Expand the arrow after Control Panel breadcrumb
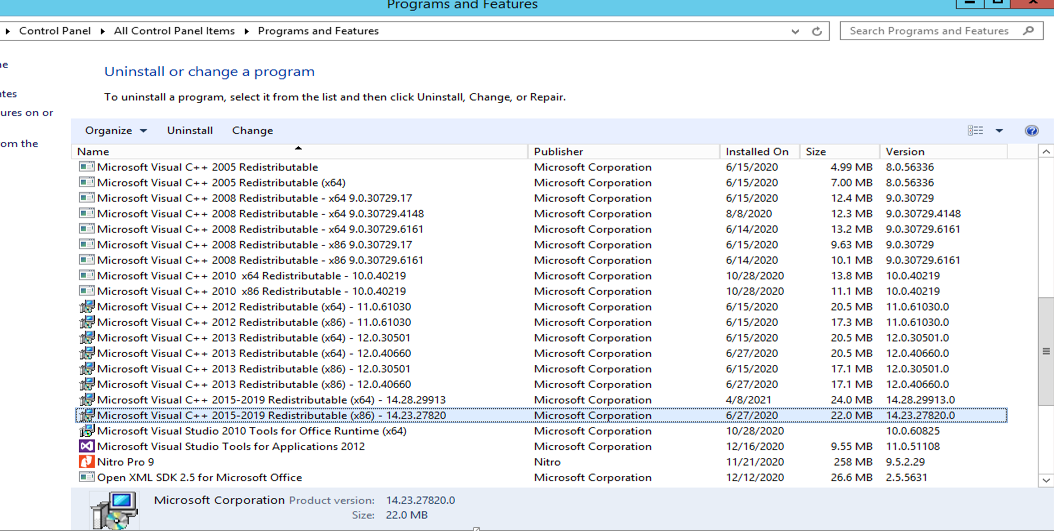Viewport: 1054px width, 531px height. [x=103, y=31]
